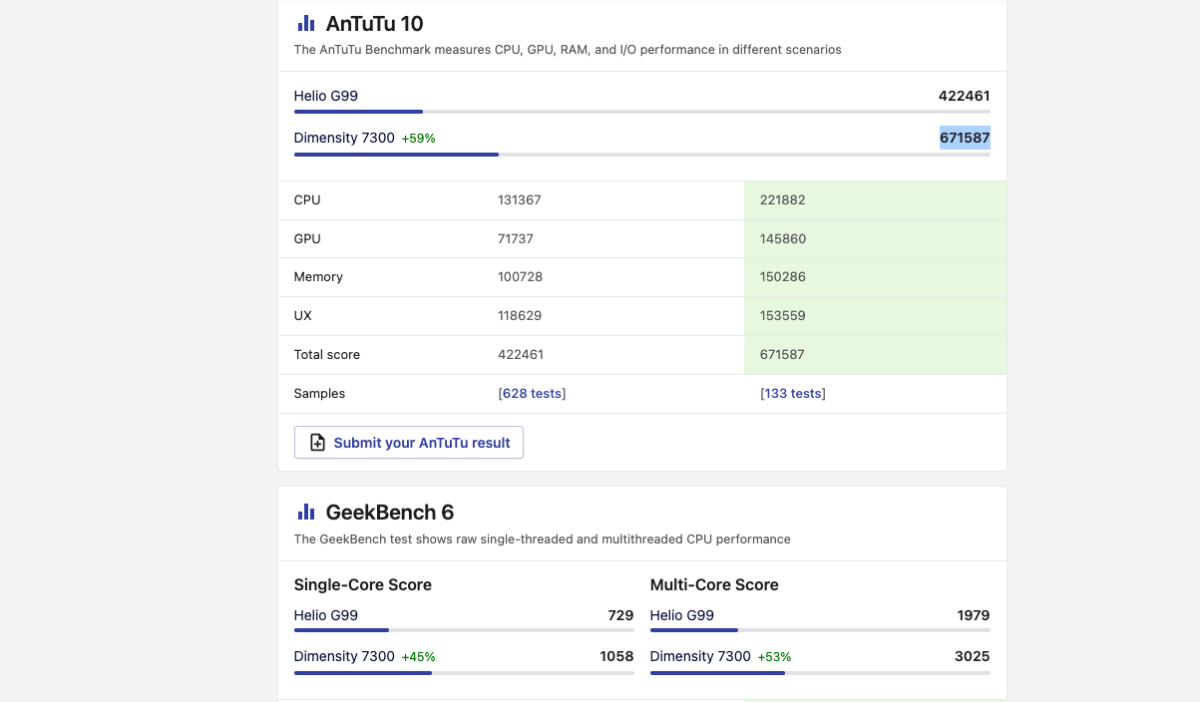Click the Helio G99 AnTuTu score bar
The width and height of the screenshot is (1200, 702).
(x=358, y=112)
